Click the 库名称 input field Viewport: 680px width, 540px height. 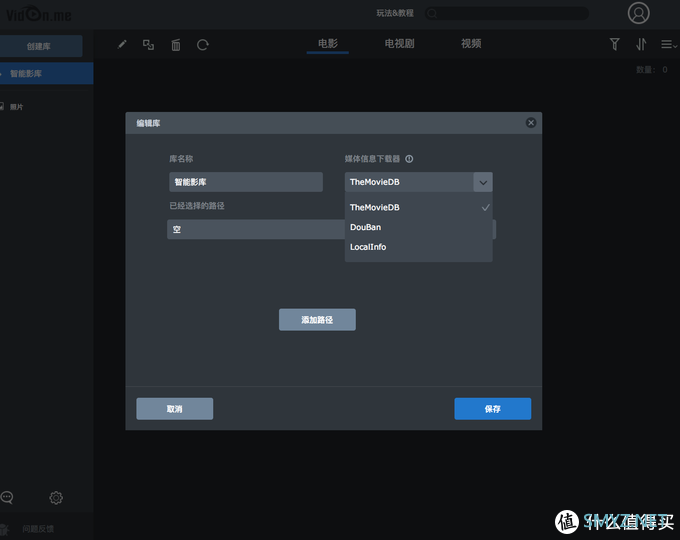coord(246,182)
